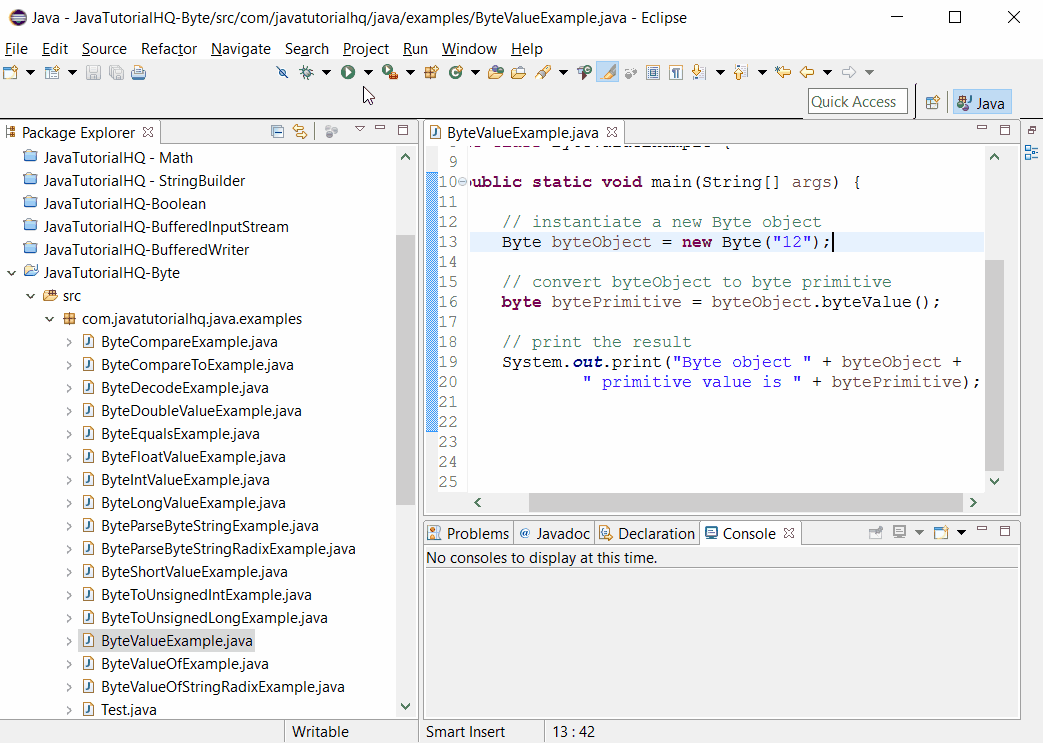This screenshot has height=743, width=1043.
Task: Collapse the src folder
Action: (30, 295)
